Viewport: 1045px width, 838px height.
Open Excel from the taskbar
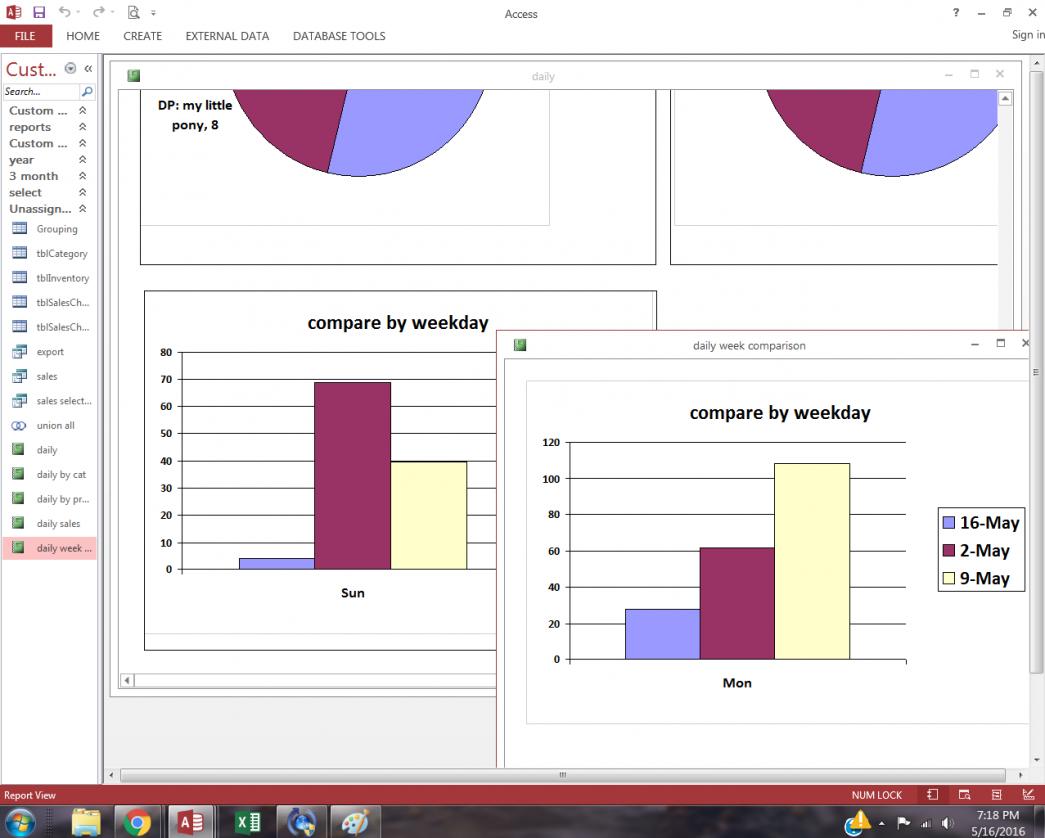pos(249,822)
